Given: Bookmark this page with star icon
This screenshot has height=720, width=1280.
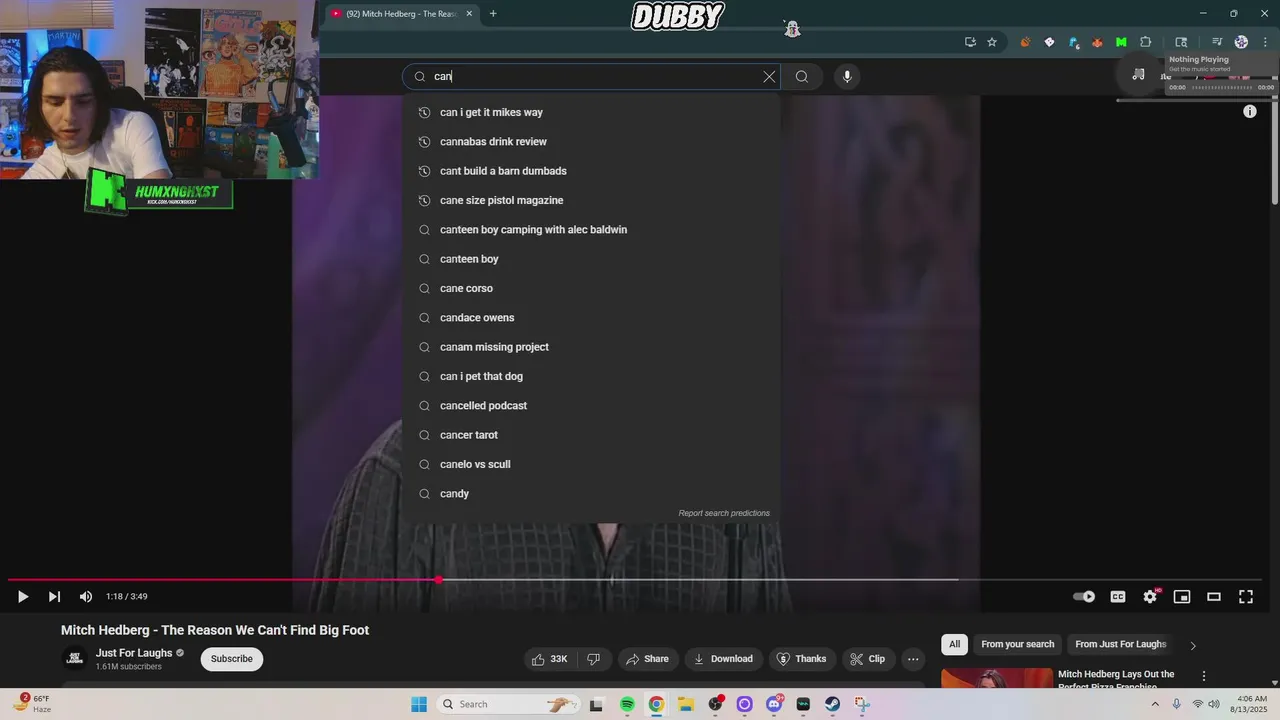Looking at the screenshot, I should click(992, 42).
